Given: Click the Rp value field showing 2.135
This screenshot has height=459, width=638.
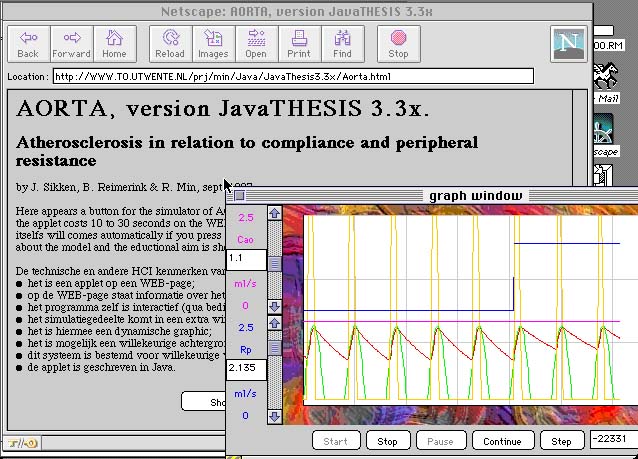Looking at the screenshot, I should click(246, 369).
